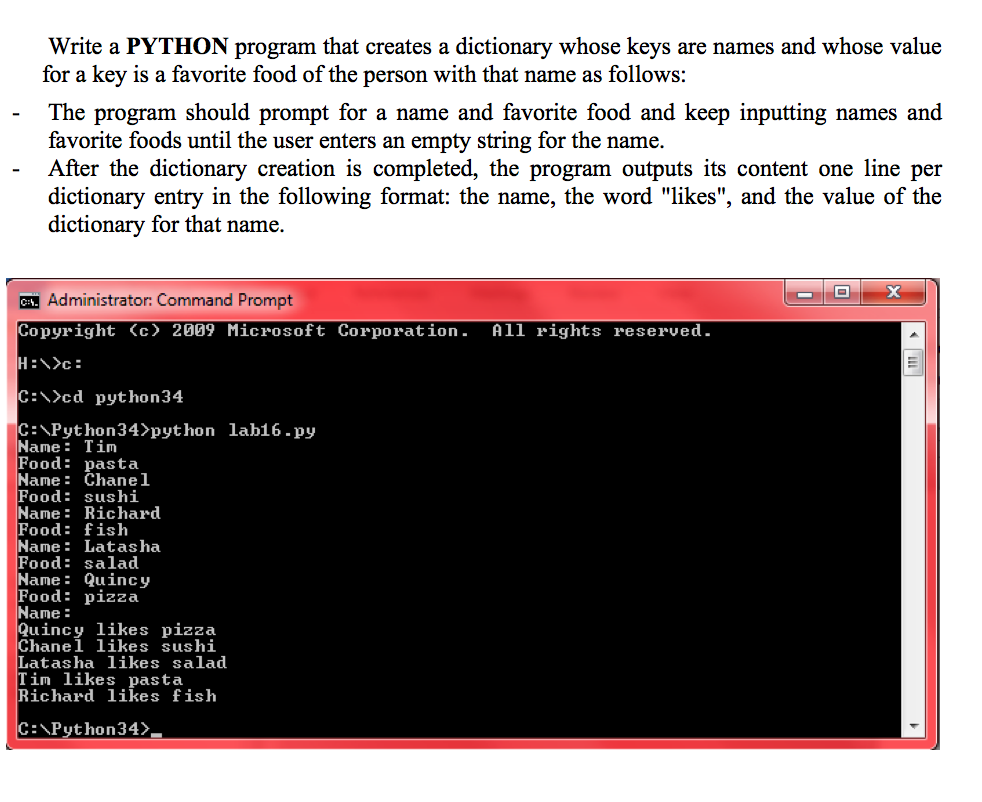
Task: Maximize the Command Prompt window
Action: pos(842,292)
